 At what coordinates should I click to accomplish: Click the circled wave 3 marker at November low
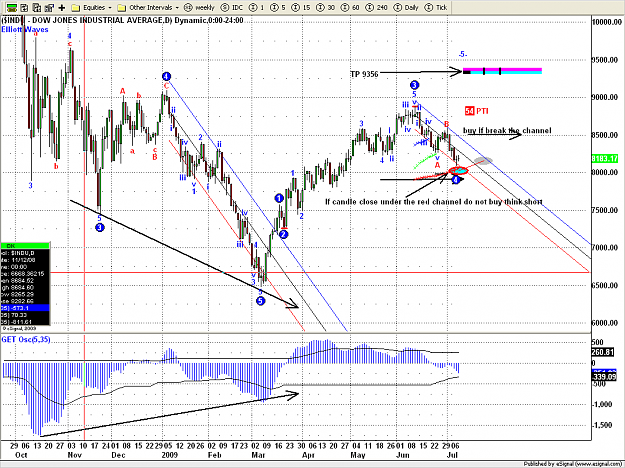100,228
